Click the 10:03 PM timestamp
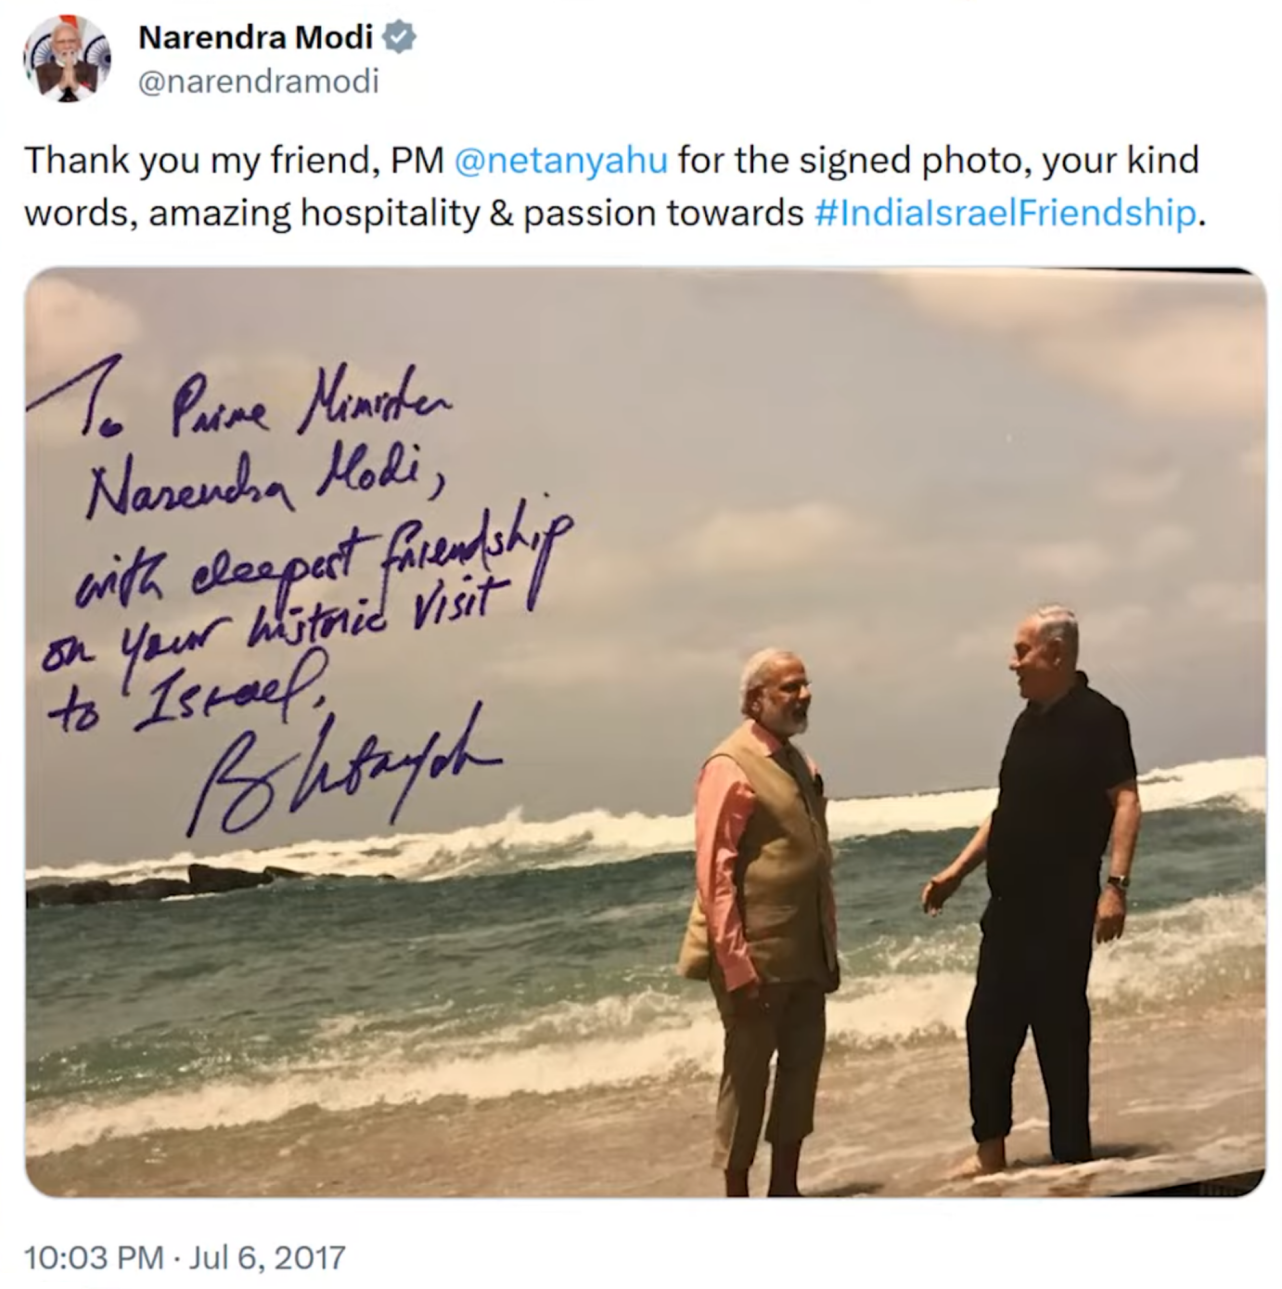The height and width of the screenshot is (1289, 1282). click(93, 1257)
